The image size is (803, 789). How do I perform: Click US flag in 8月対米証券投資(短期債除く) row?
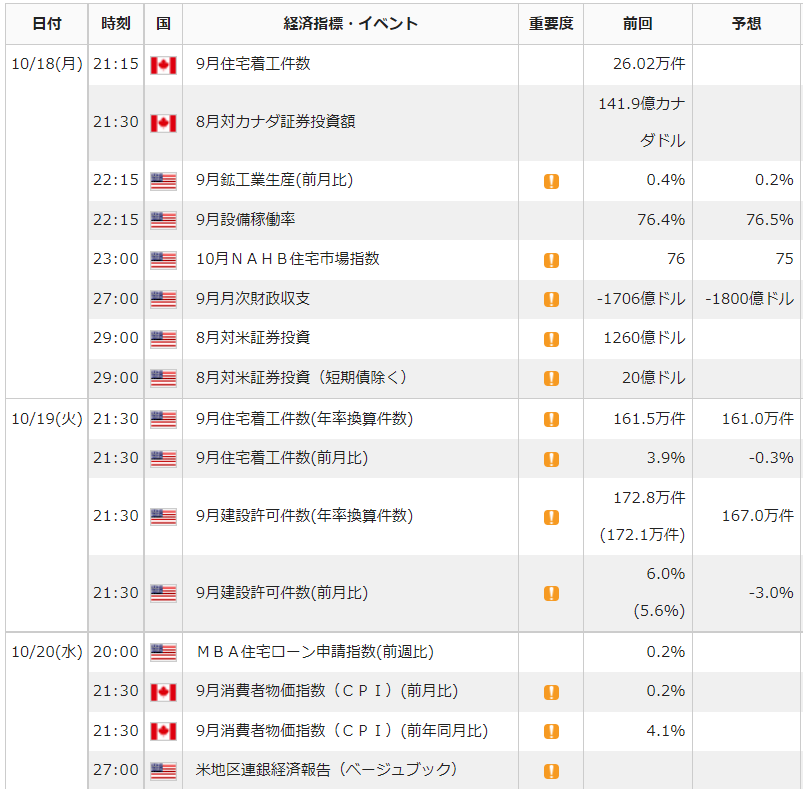click(163, 378)
